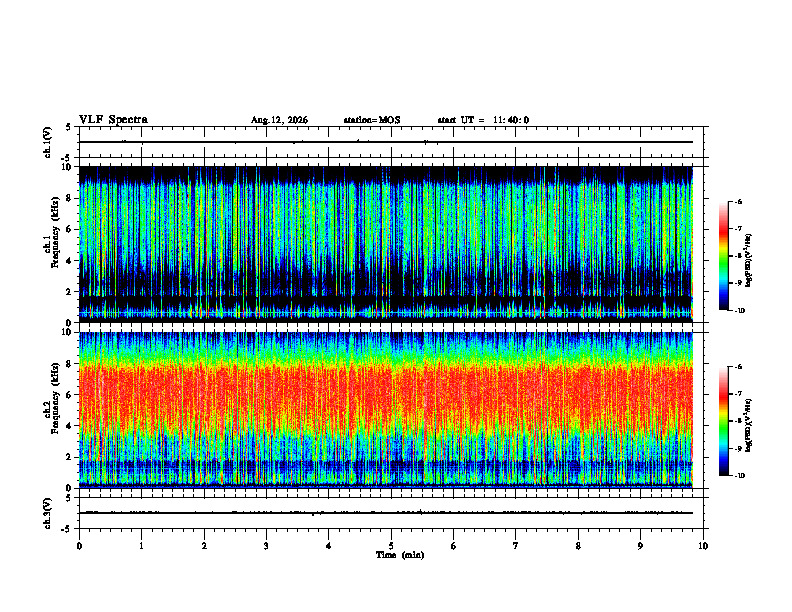This screenshot has width=792, height=612.
Task: Click time axis start tick label "0"
Action: point(79,546)
